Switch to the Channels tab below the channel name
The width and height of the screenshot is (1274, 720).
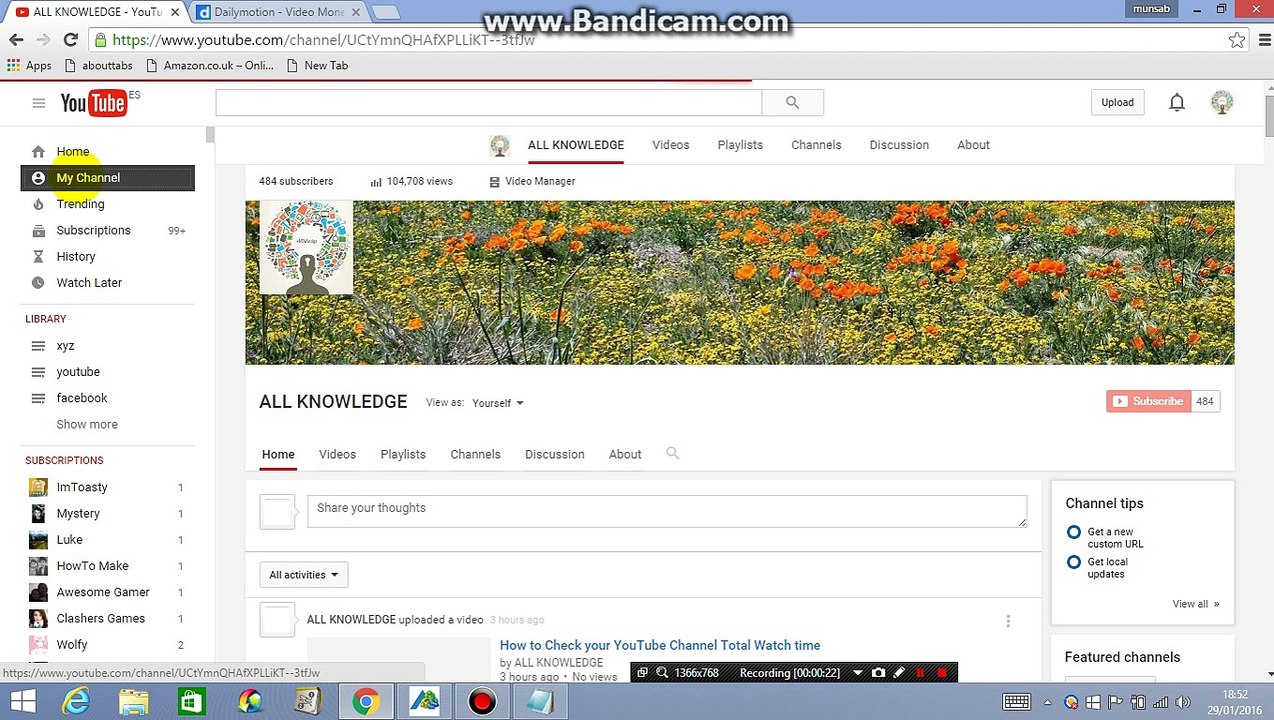[x=475, y=454]
